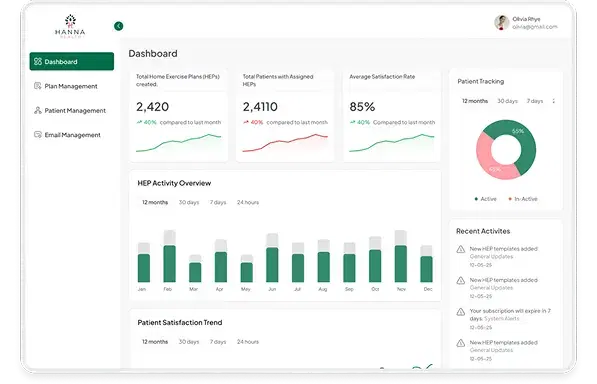
Task: Select 12 months in Patient Tracking
Action: click(475, 101)
